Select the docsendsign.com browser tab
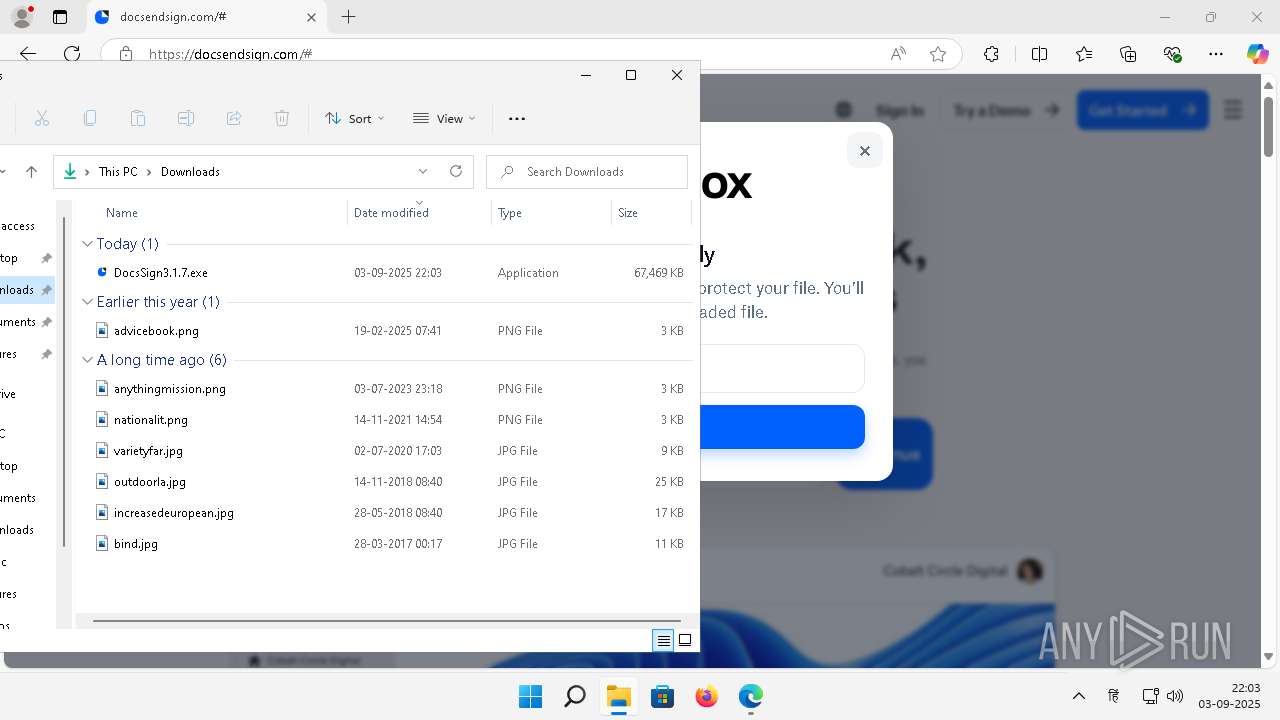 tap(207, 17)
